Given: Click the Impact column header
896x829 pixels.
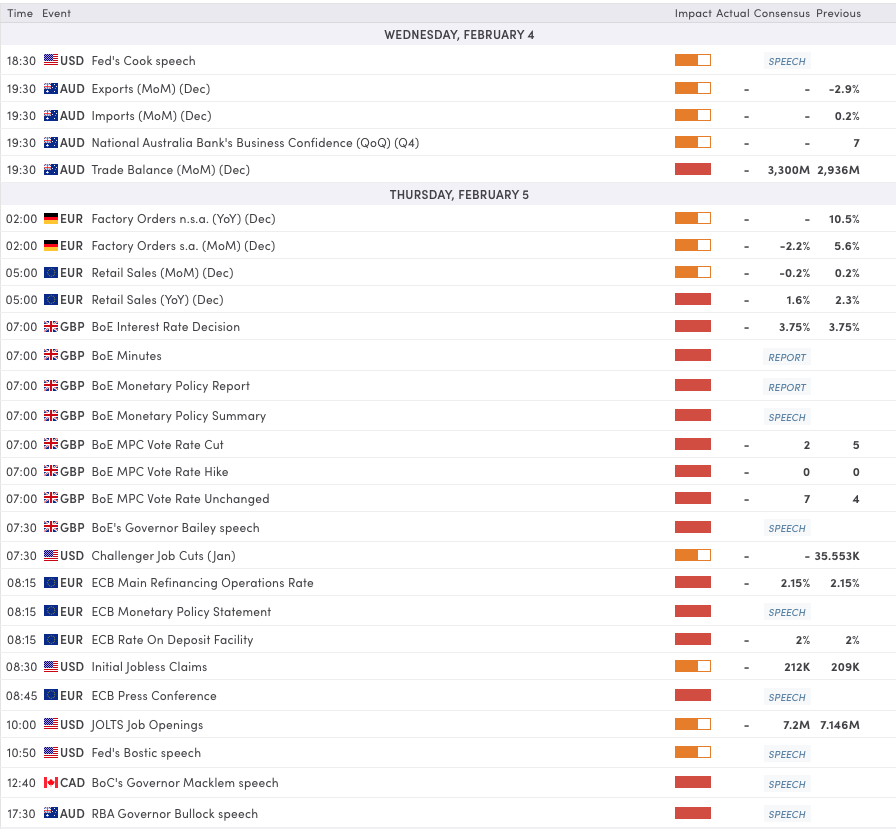Looking at the screenshot, I should point(693,13).
